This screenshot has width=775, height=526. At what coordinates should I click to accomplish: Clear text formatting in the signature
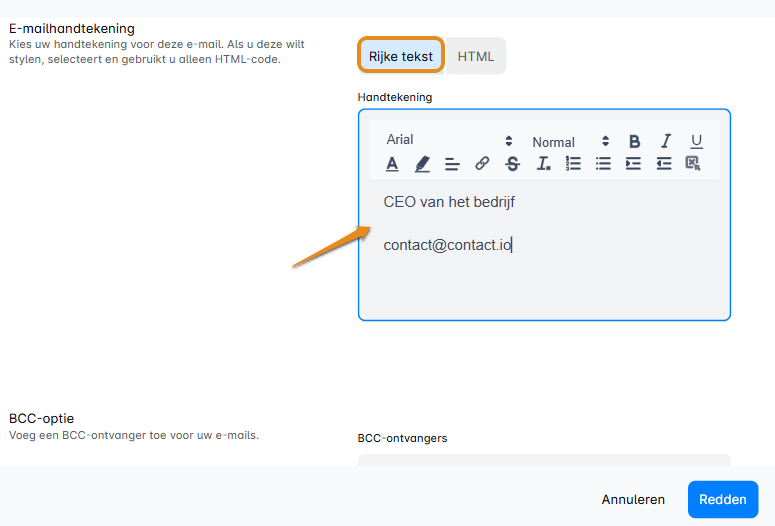coord(543,164)
